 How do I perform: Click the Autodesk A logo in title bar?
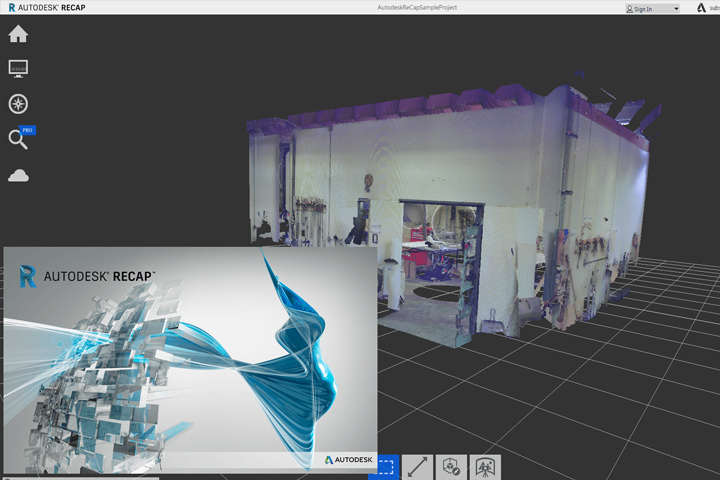(701, 8)
